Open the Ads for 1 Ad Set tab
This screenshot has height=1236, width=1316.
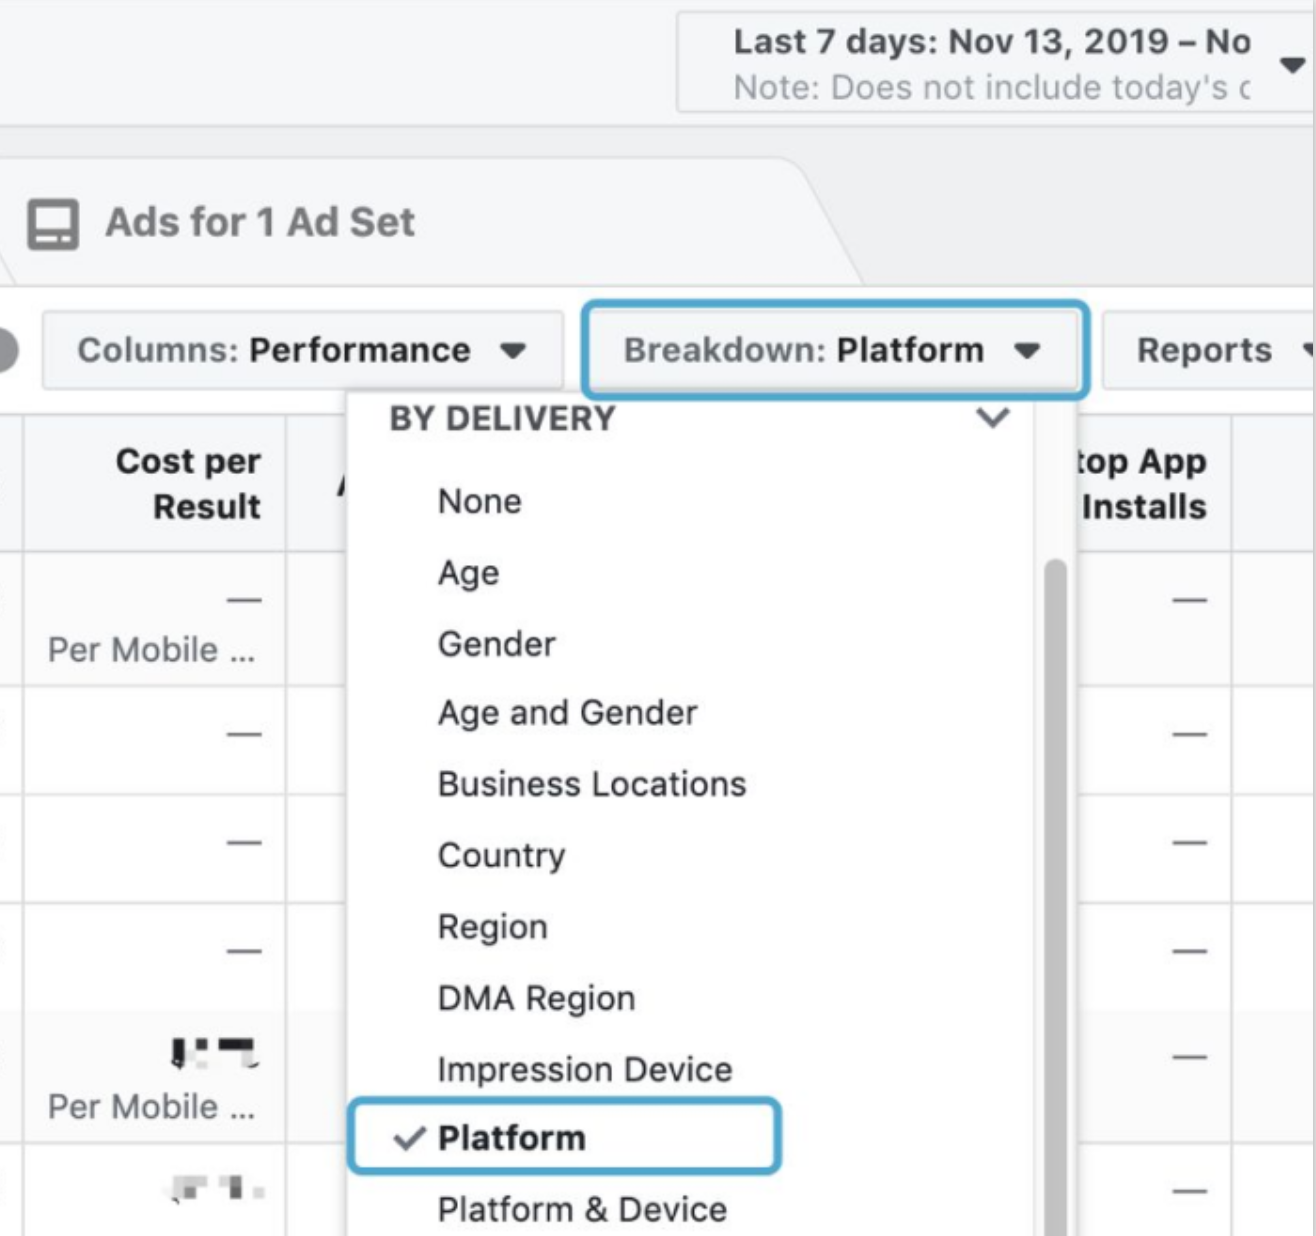pos(260,223)
